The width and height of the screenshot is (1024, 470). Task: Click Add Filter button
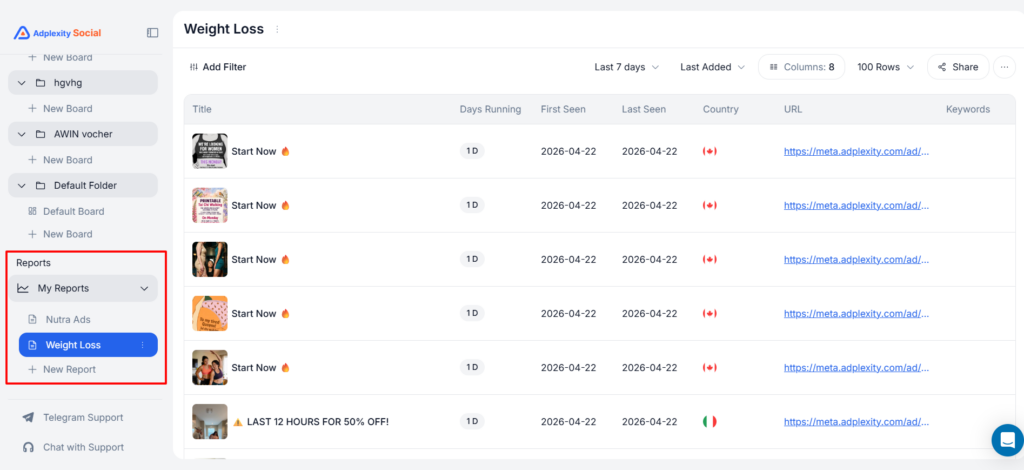pyautogui.click(x=217, y=67)
